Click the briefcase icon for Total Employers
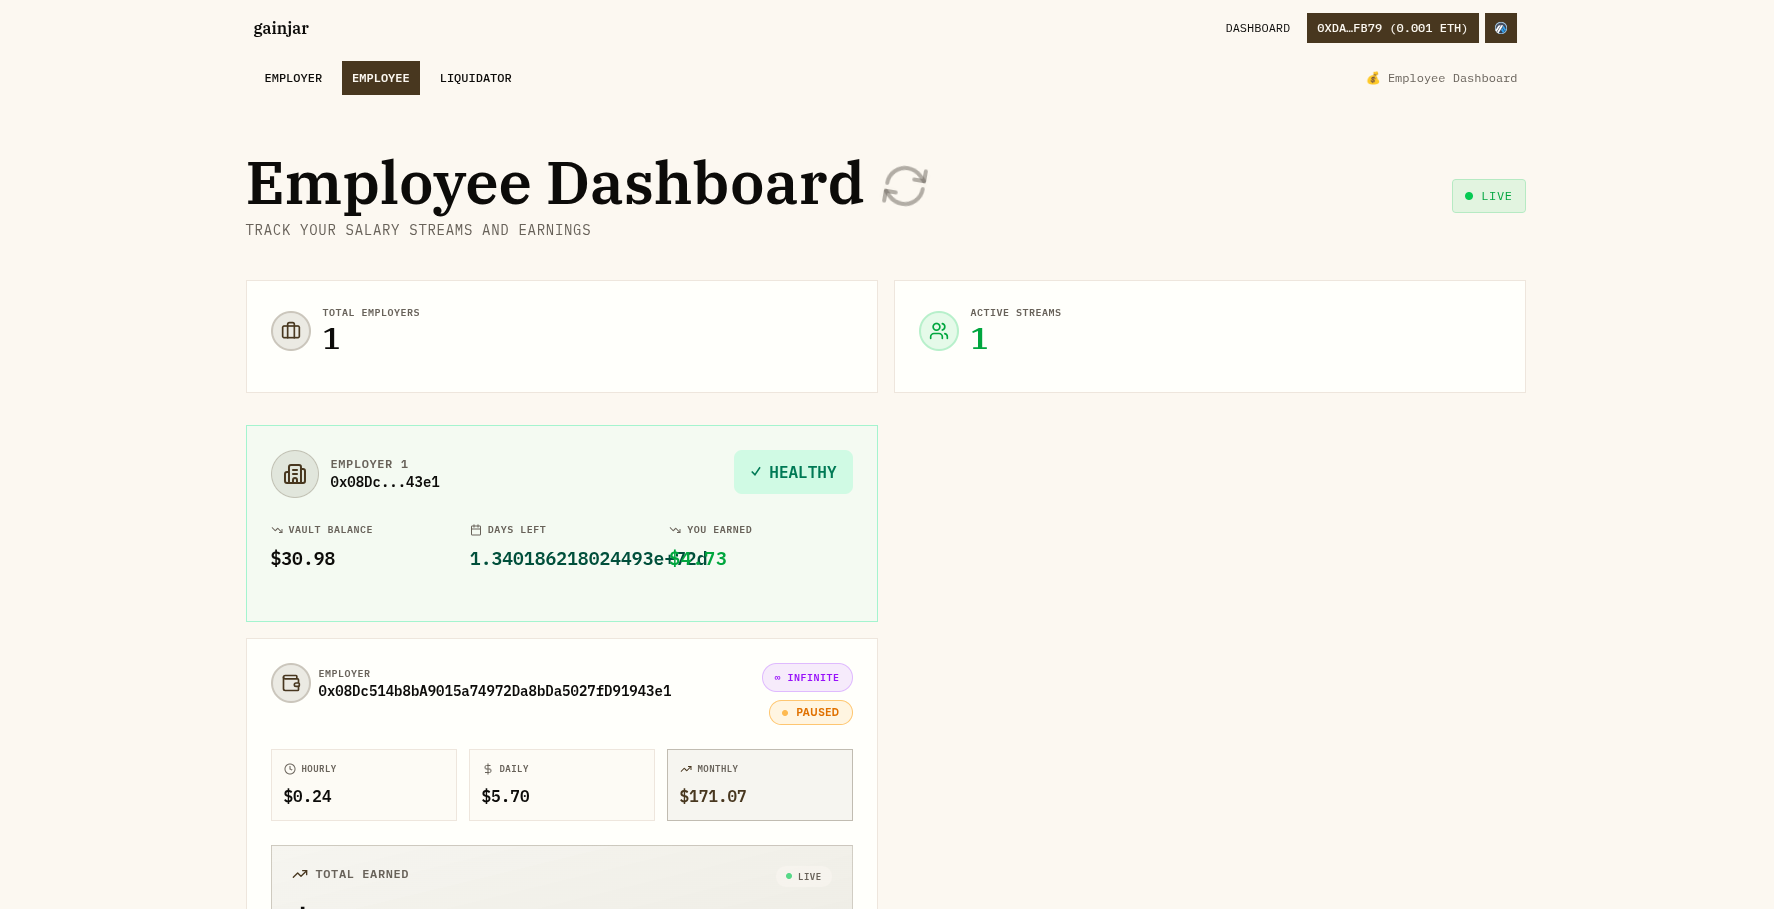The height and width of the screenshot is (909, 1774). (291, 331)
